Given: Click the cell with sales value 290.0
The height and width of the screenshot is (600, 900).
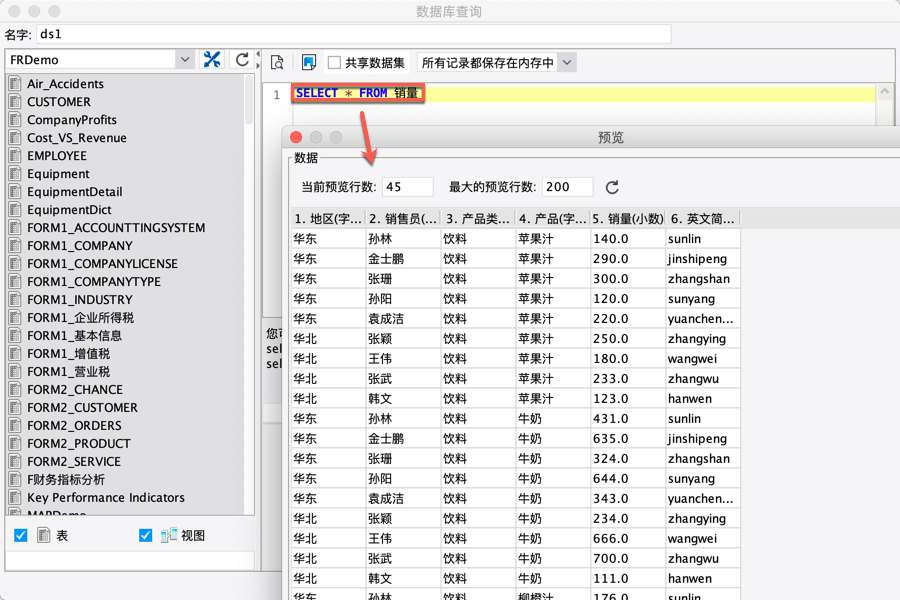Looking at the screenshot, I should tap(628, 259).
